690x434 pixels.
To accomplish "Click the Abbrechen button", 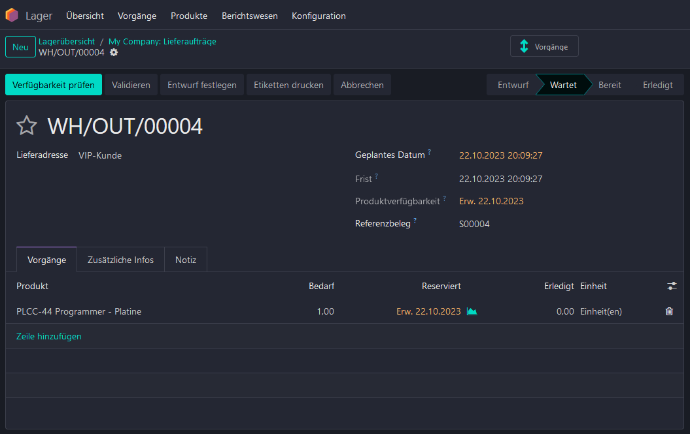I will pyautogui.click(x=362, y=85).
